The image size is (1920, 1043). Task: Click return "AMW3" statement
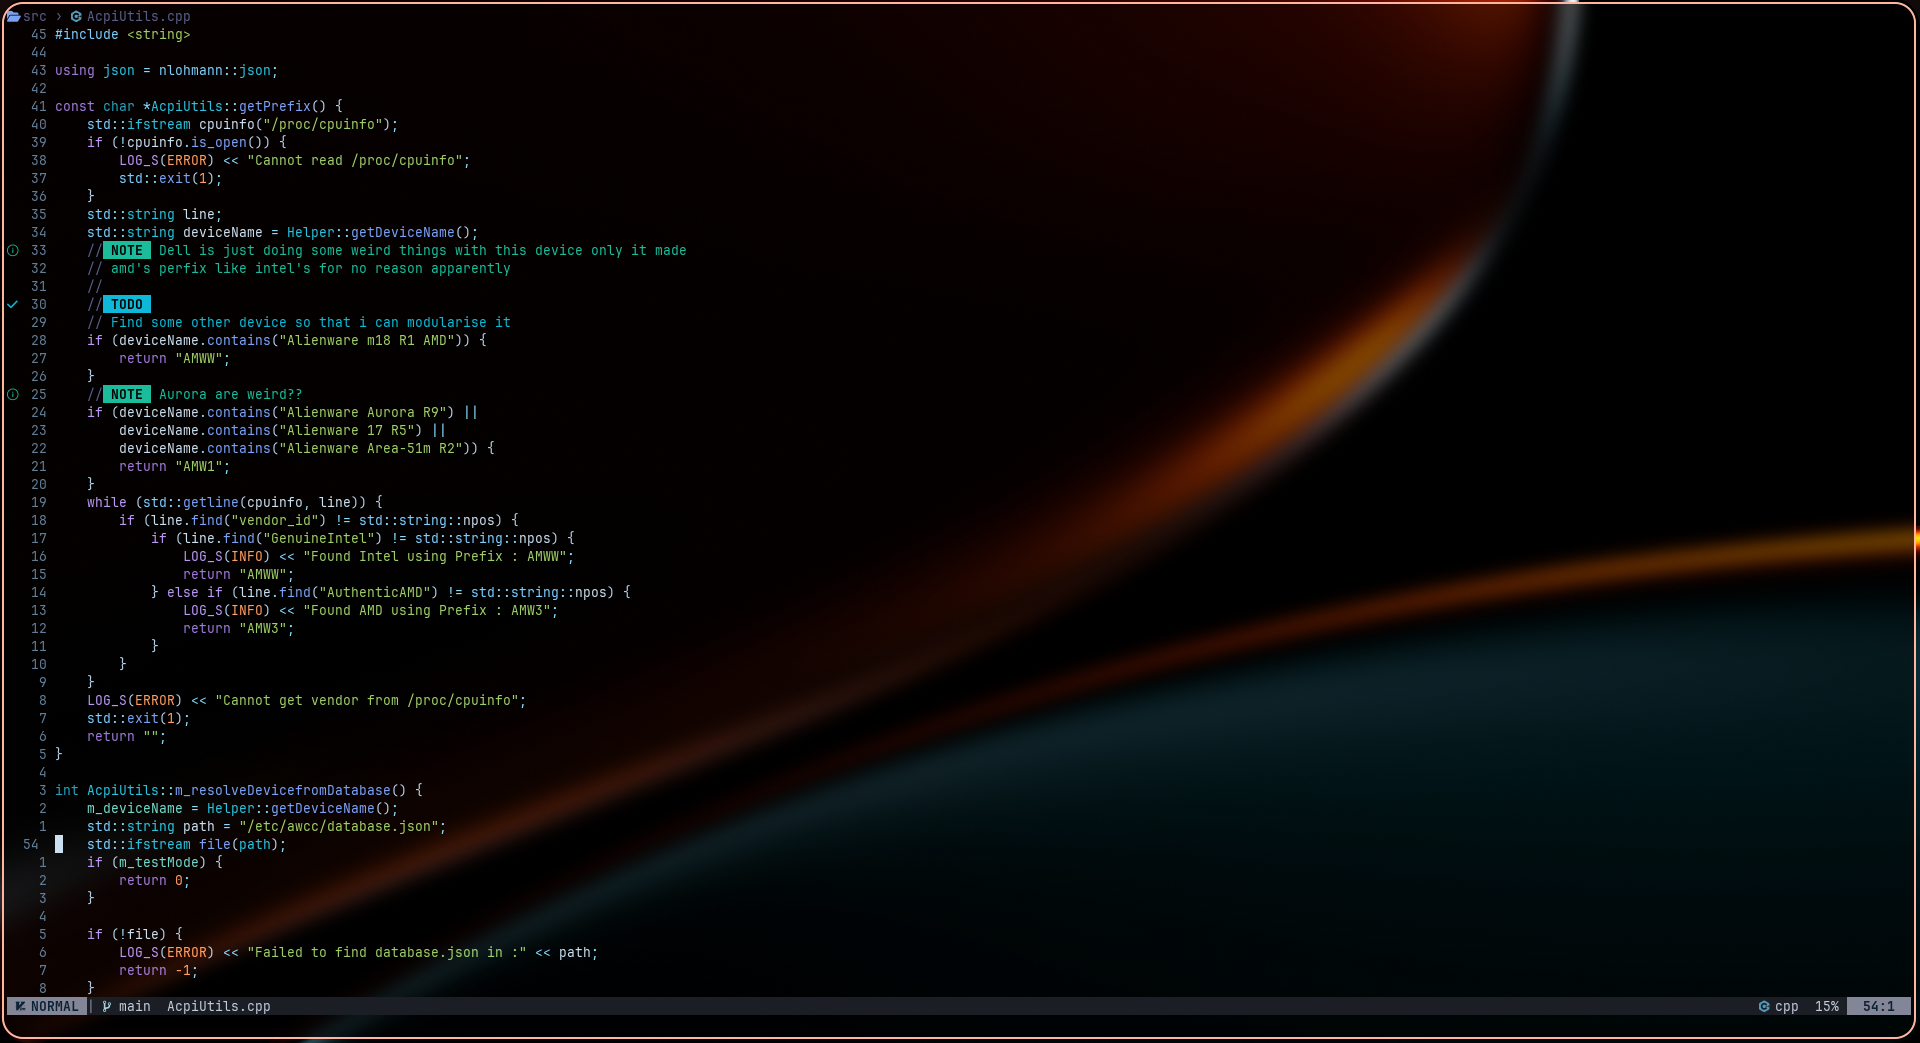pos(239,629)
